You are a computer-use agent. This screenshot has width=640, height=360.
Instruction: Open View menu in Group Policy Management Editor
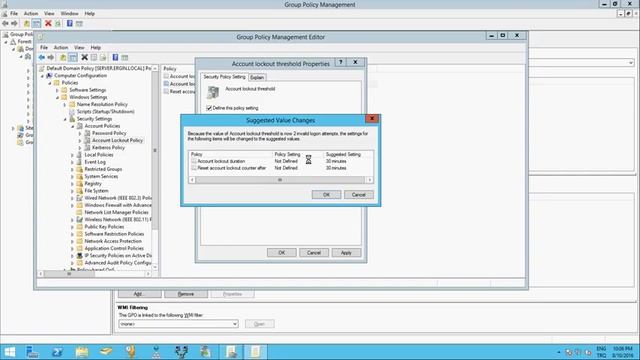pos(79,47)
